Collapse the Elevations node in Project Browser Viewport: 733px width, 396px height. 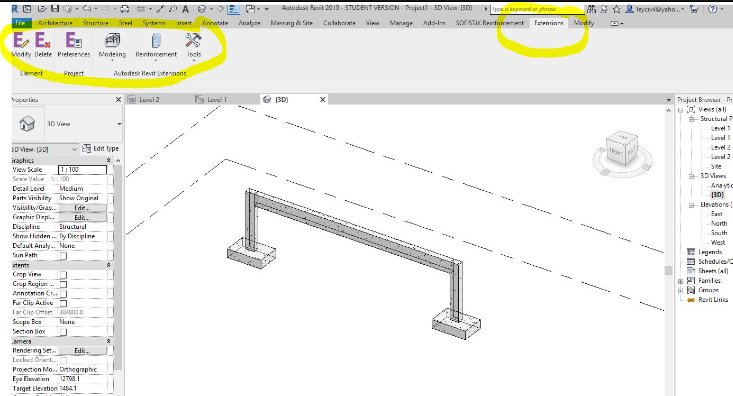click(691, 205)
